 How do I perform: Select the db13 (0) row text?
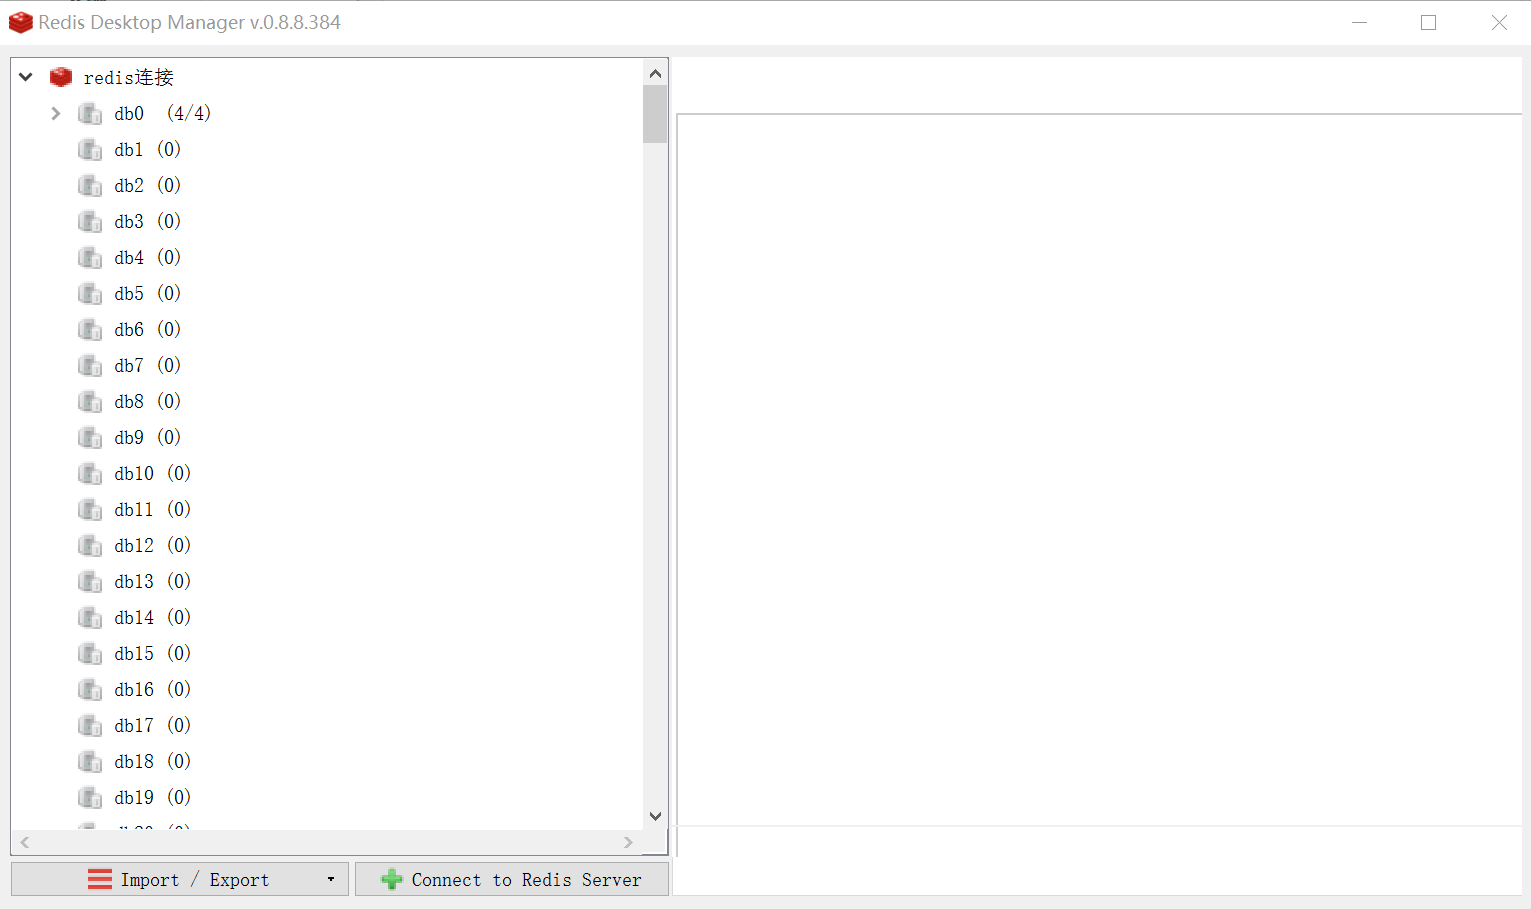point(152,581)
